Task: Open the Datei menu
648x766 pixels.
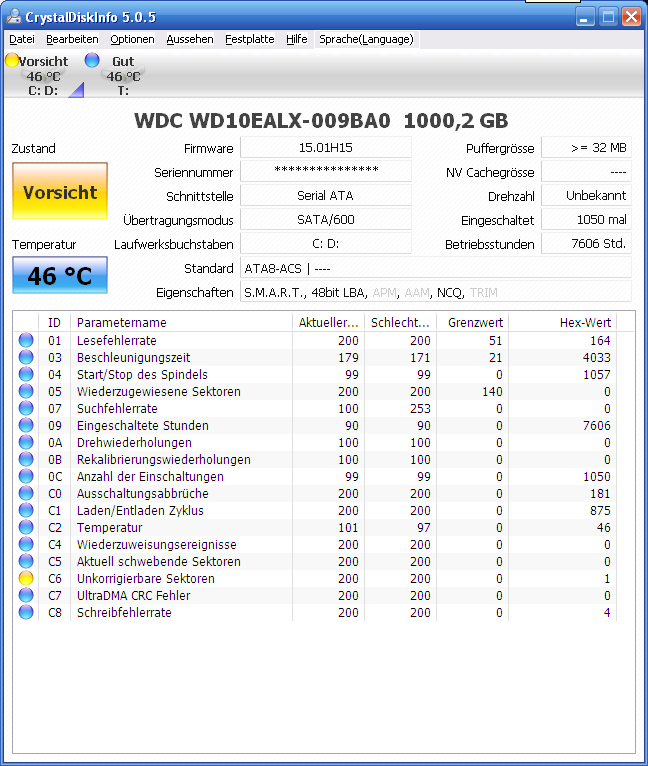Action: [22, 39]
